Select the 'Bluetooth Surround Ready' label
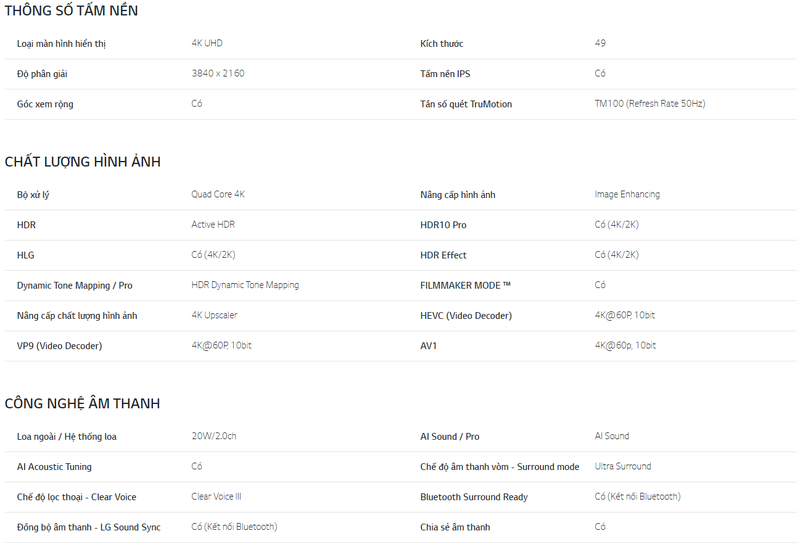The height and width of the screenshot is (544, 800). pyautogui.click(x=474, y=497)
